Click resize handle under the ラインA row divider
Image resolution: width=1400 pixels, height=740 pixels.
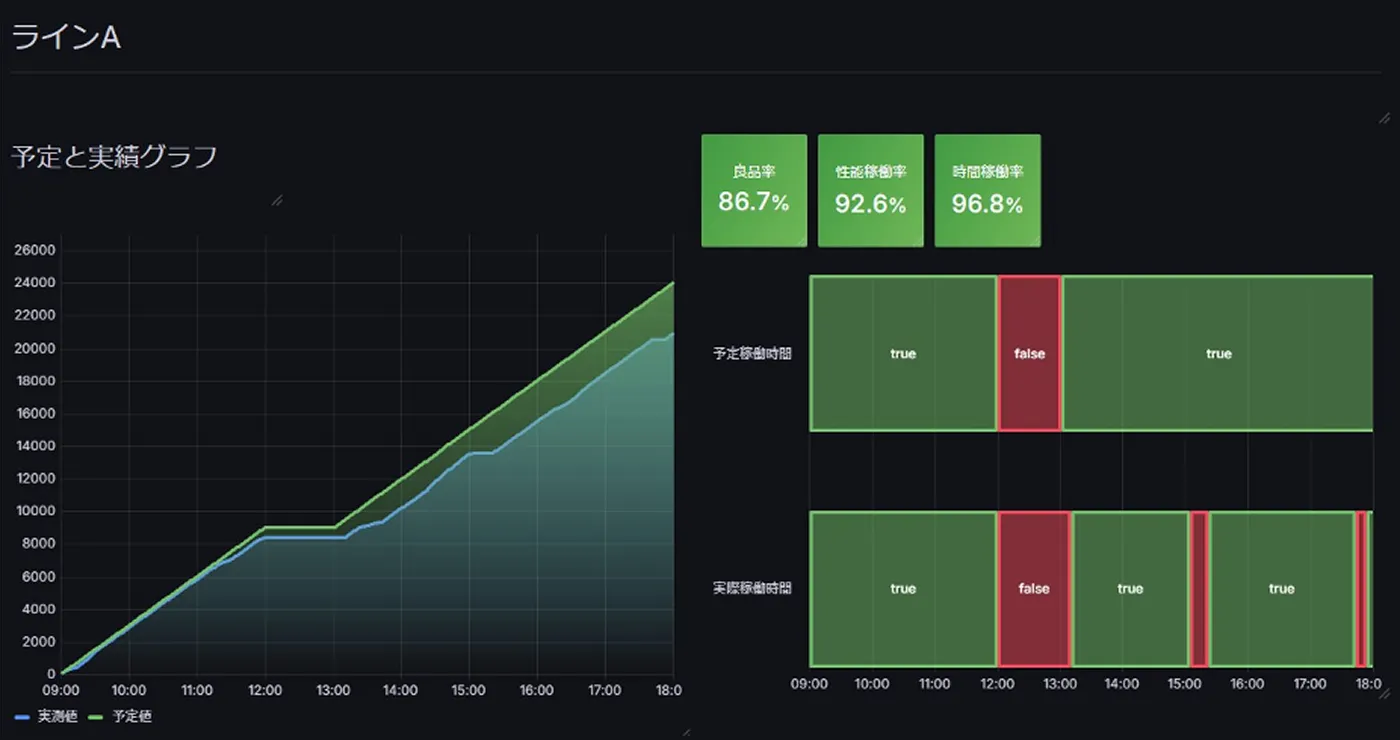click(1383, 118)
